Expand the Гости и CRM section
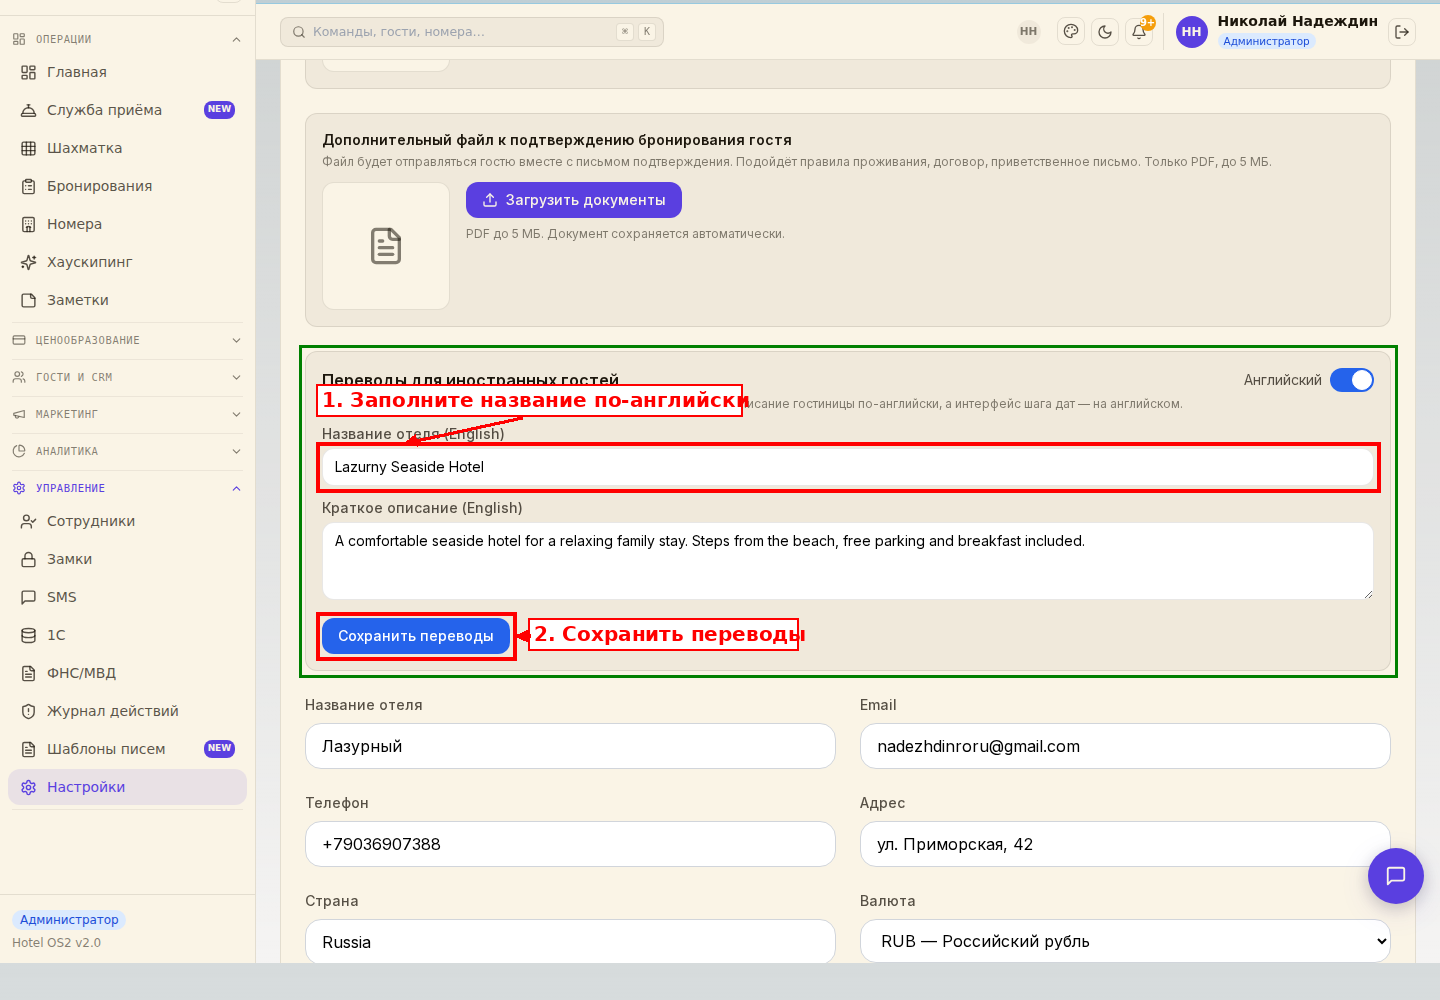 pos(127,377)
